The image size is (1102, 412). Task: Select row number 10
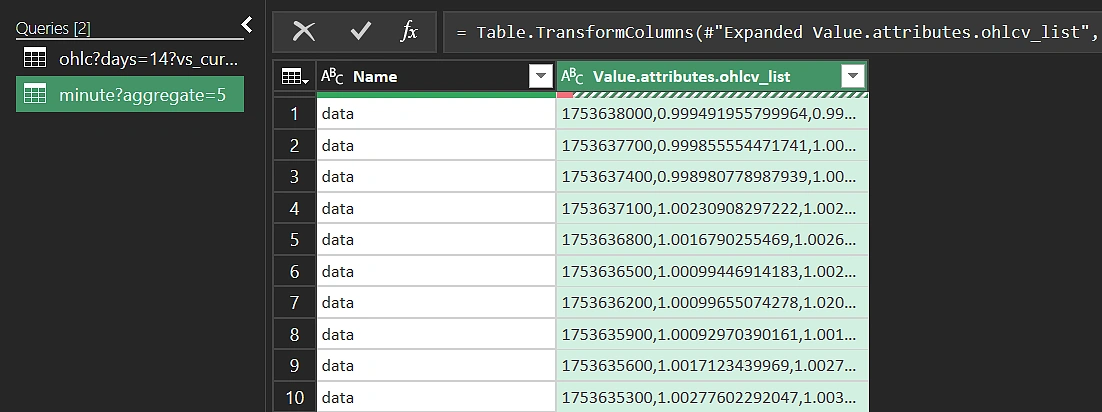coord(294,397)
